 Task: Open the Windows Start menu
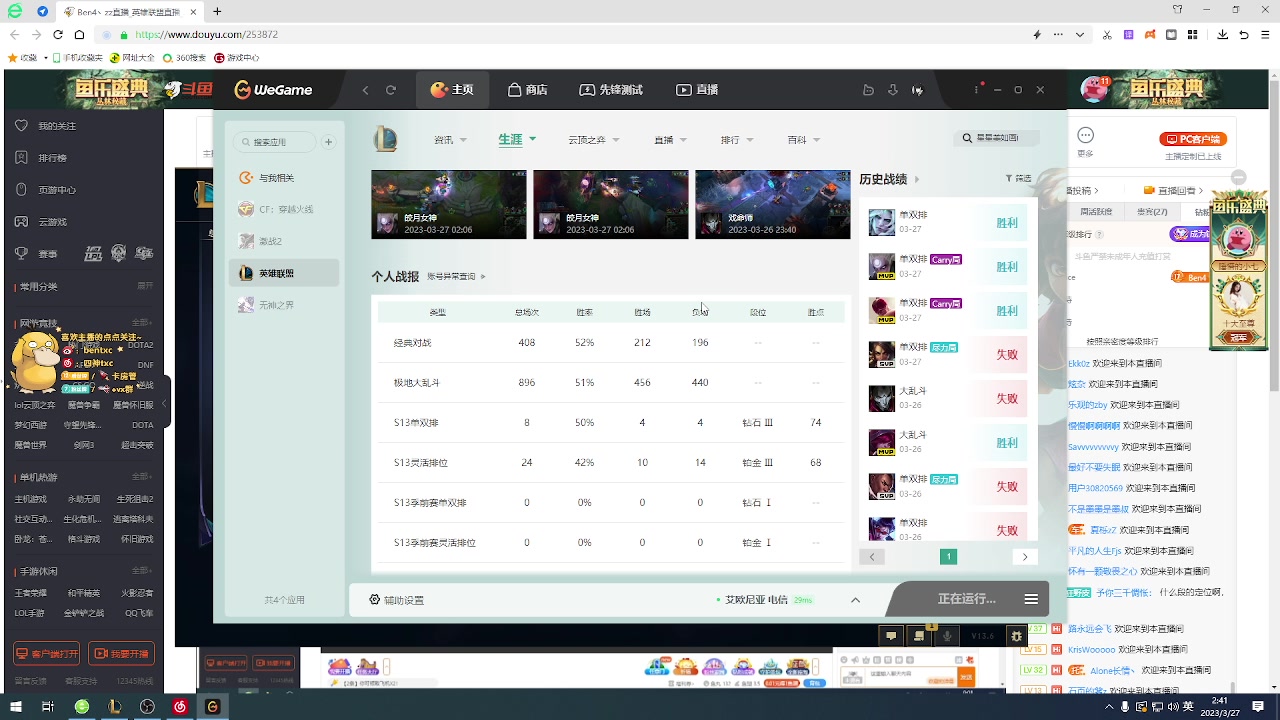click(x=15, y=707)
